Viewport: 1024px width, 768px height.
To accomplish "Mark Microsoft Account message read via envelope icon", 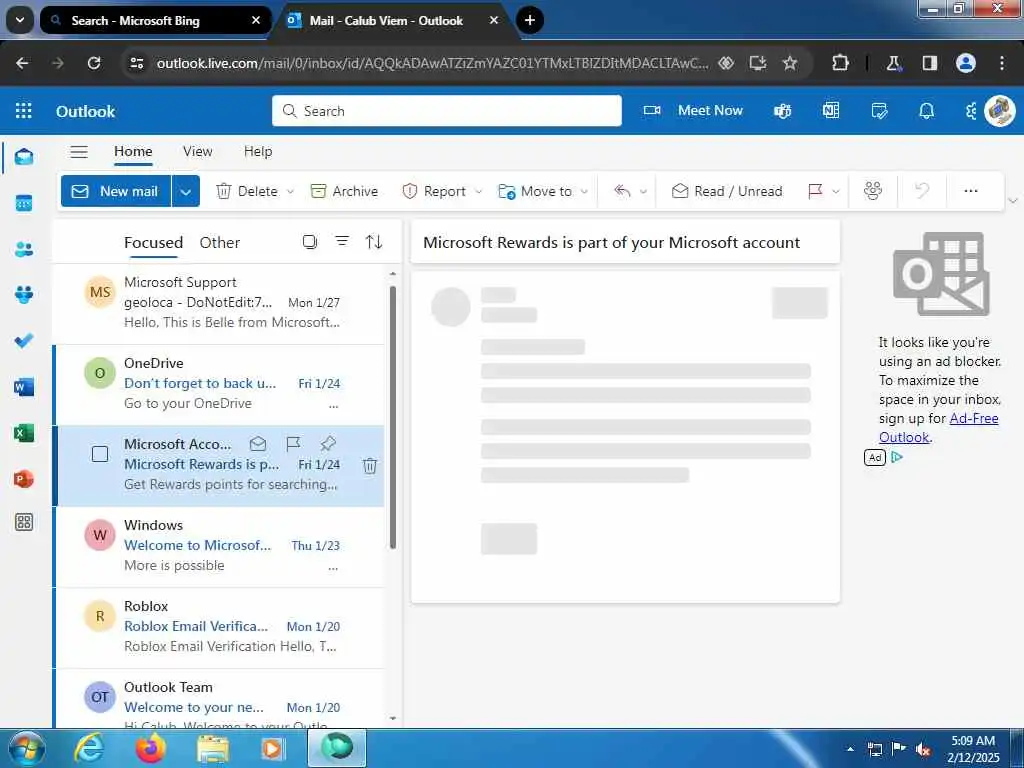I will [x=258, y=444].
